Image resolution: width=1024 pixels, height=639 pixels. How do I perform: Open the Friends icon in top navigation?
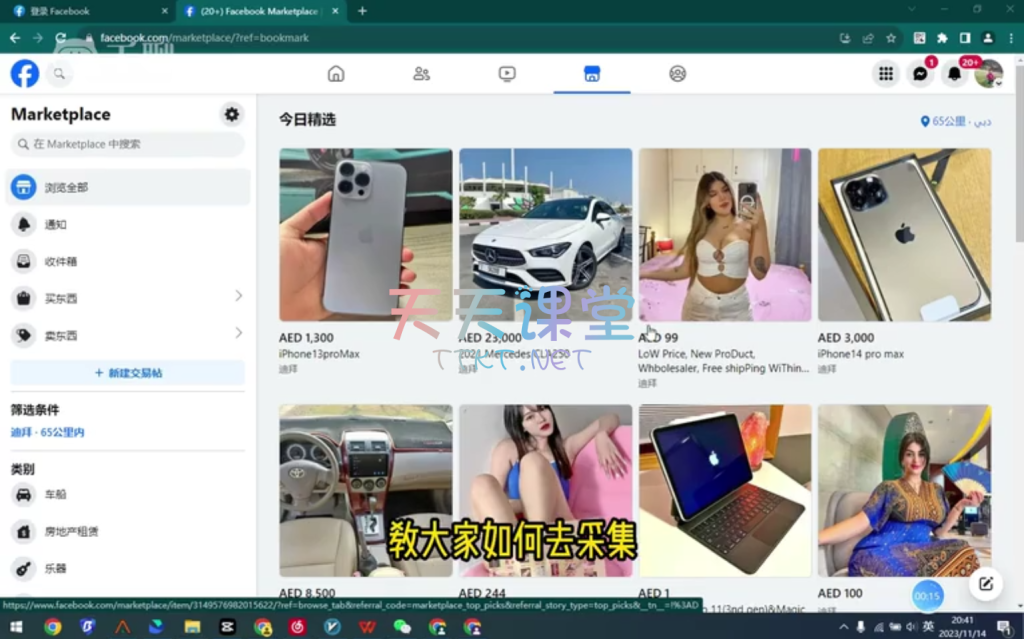click(x=421, y=73)
